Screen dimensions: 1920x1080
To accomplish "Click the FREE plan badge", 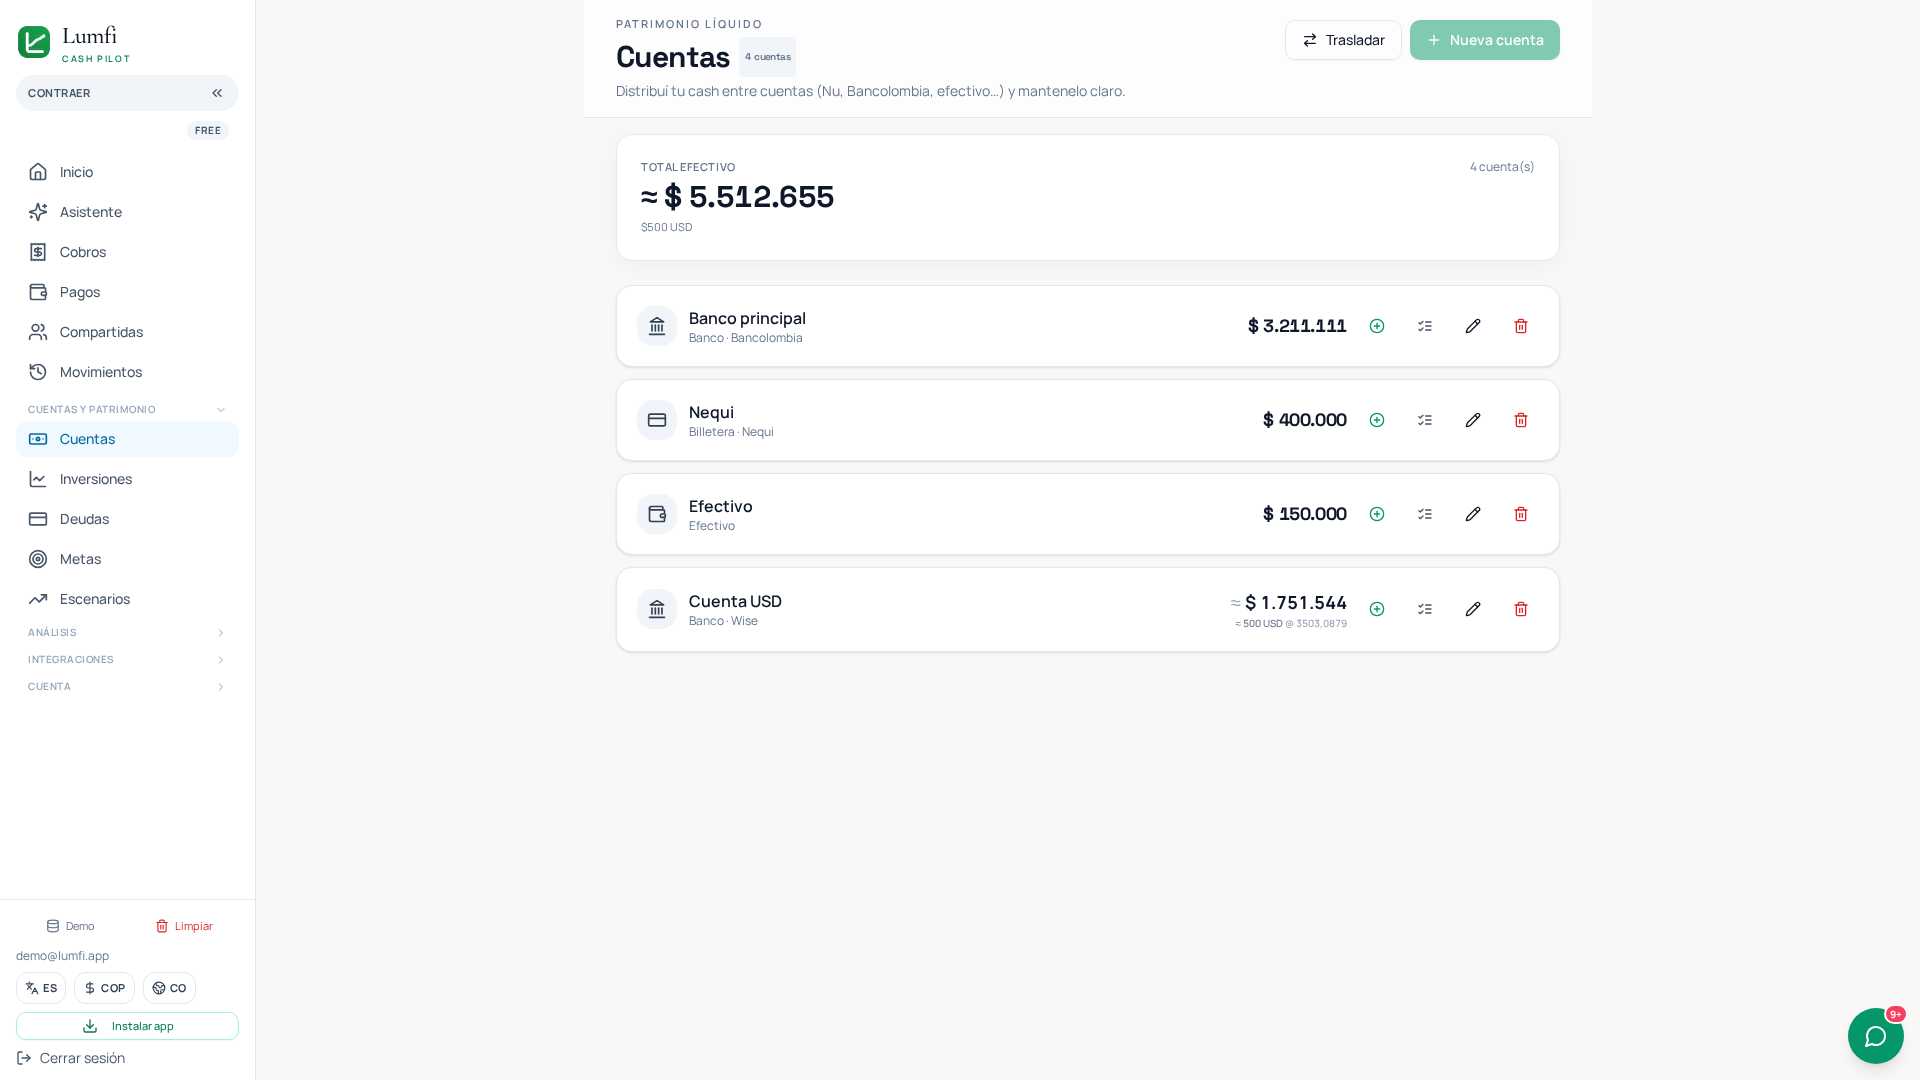I will tap(208, 131).
